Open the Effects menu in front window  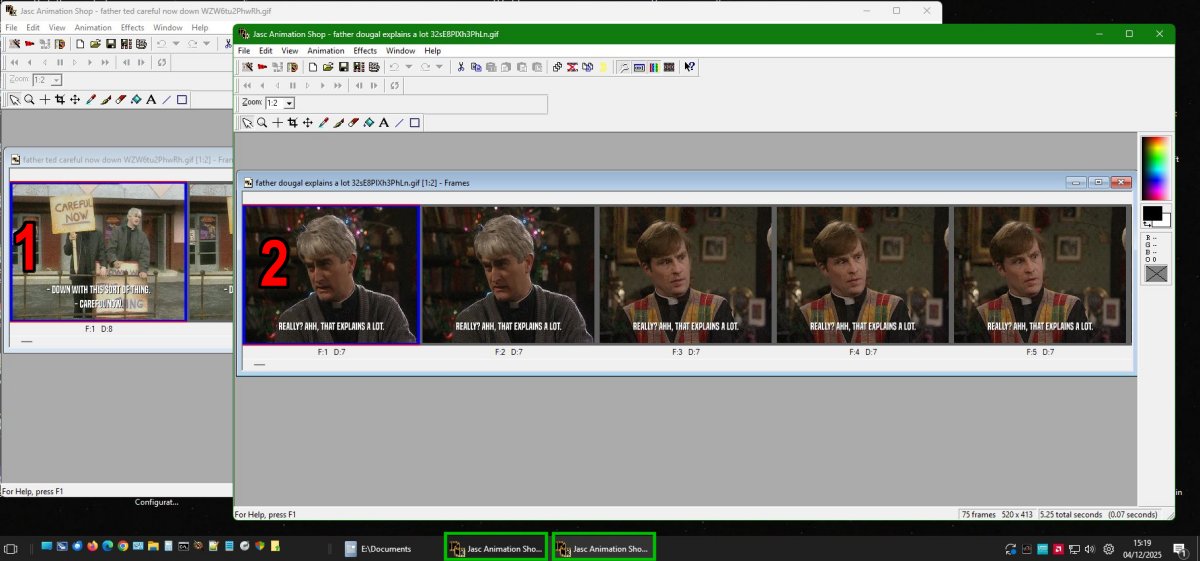coord(365,50)
